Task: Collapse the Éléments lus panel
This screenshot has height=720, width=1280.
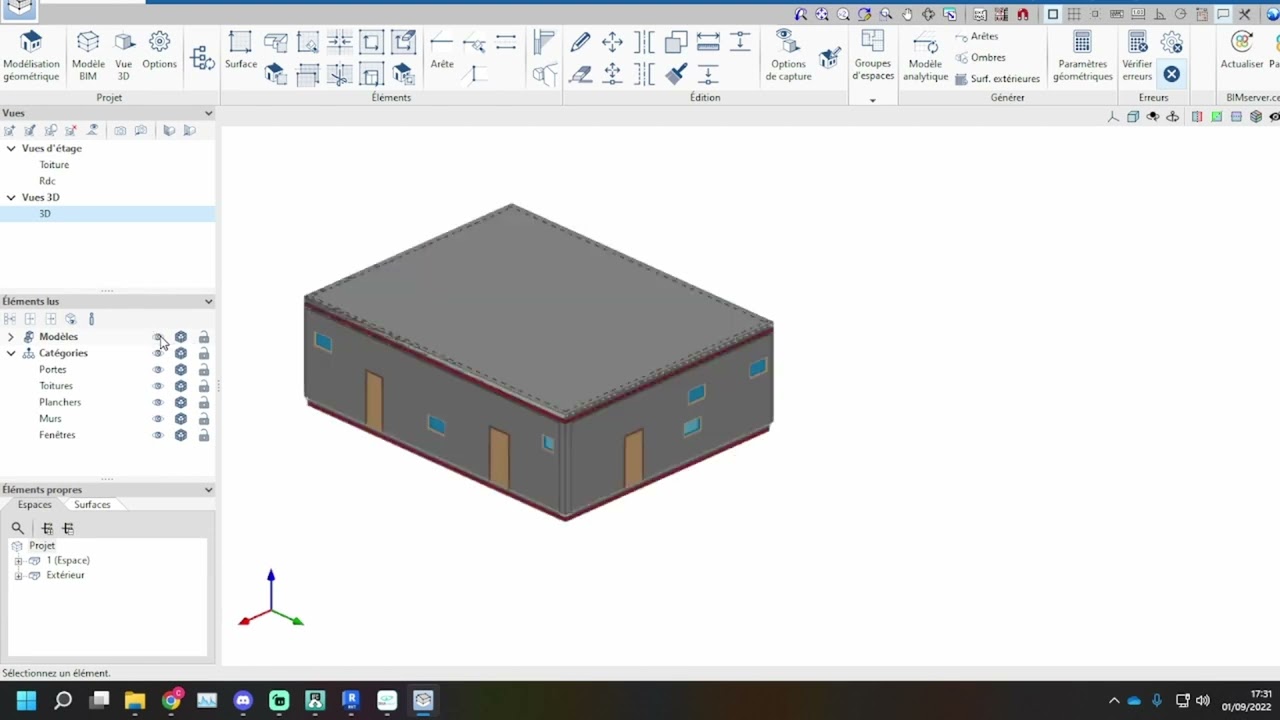Action: pyautogui.click(x=208, y=301)
